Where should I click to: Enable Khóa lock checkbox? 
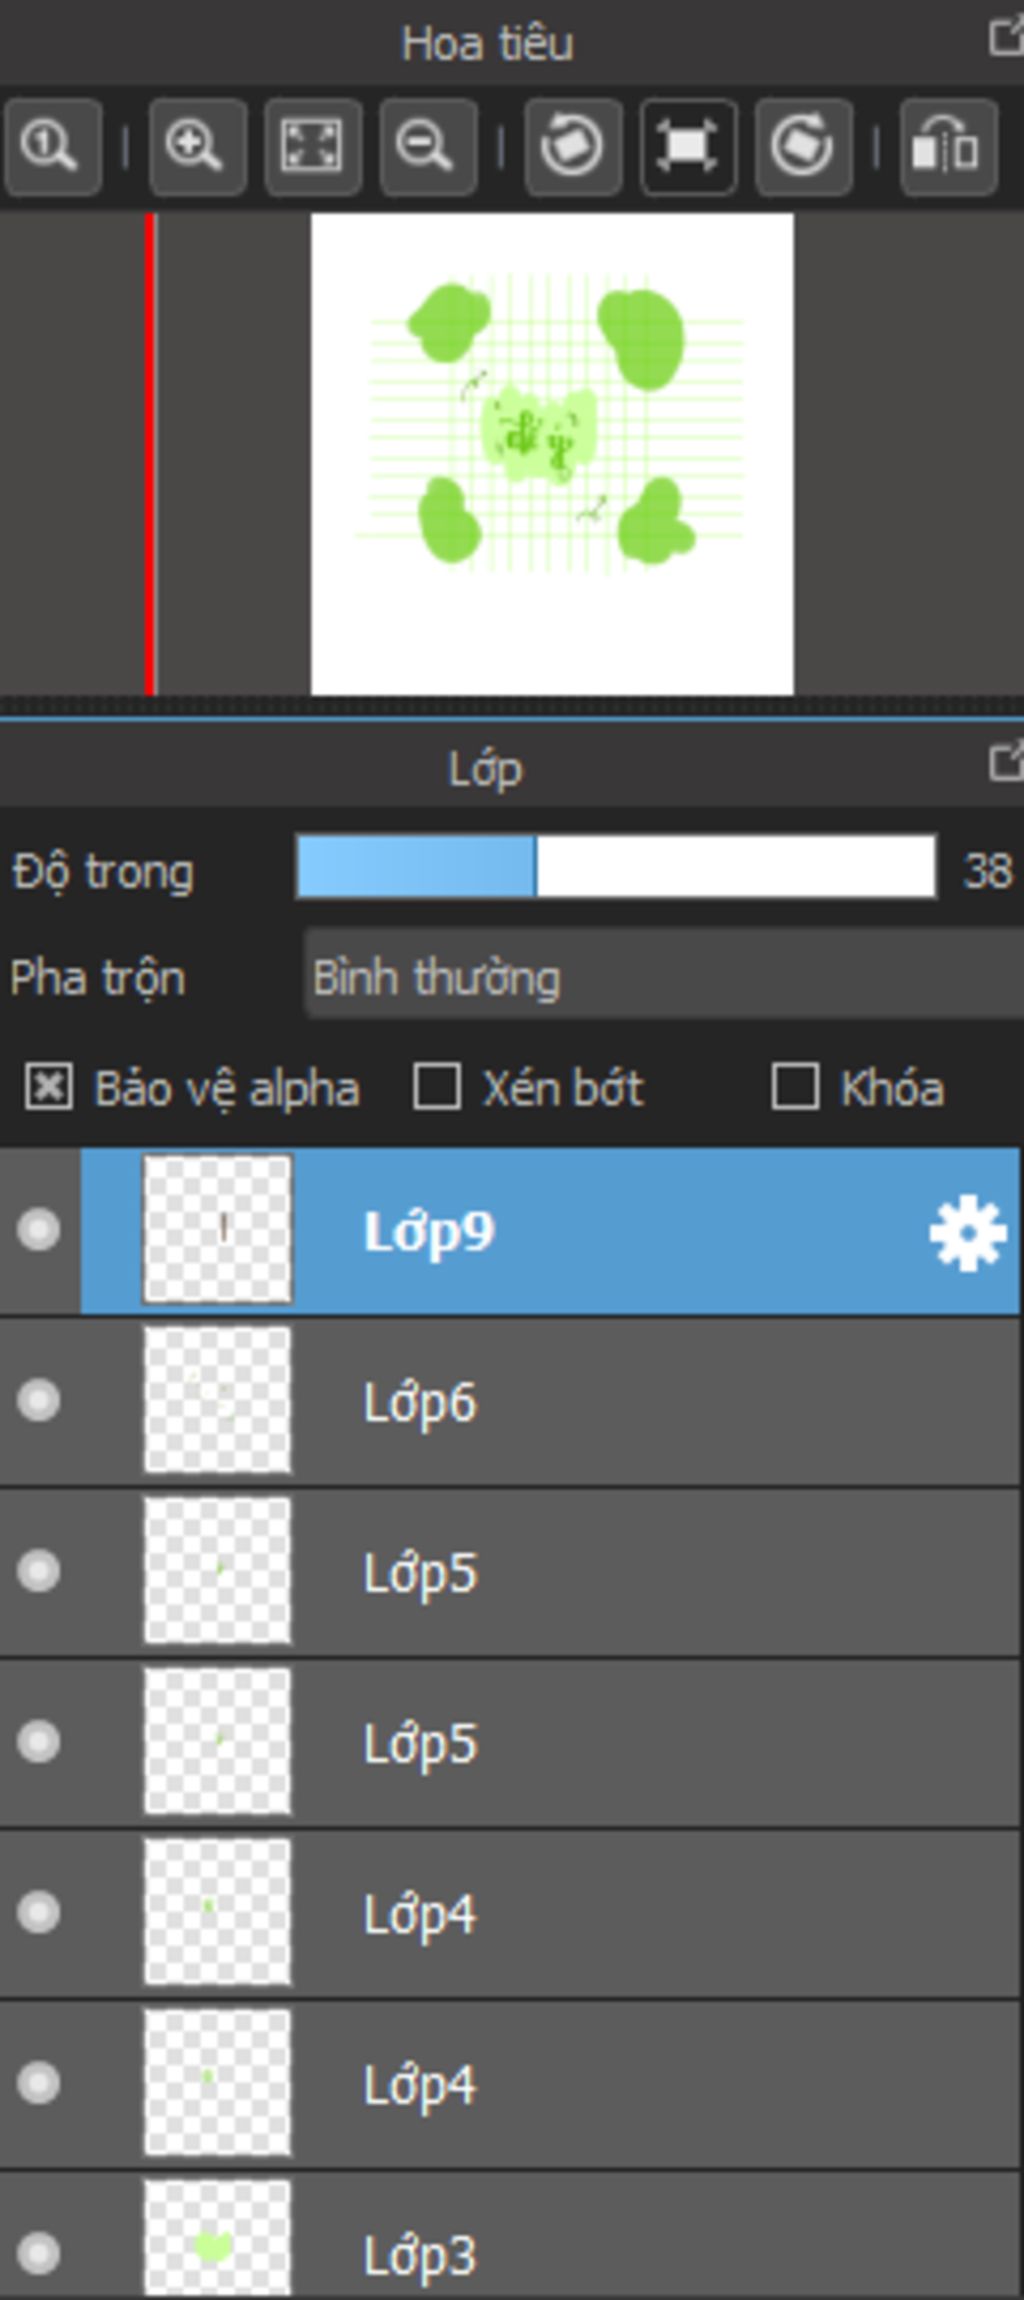coord(795,1087)
